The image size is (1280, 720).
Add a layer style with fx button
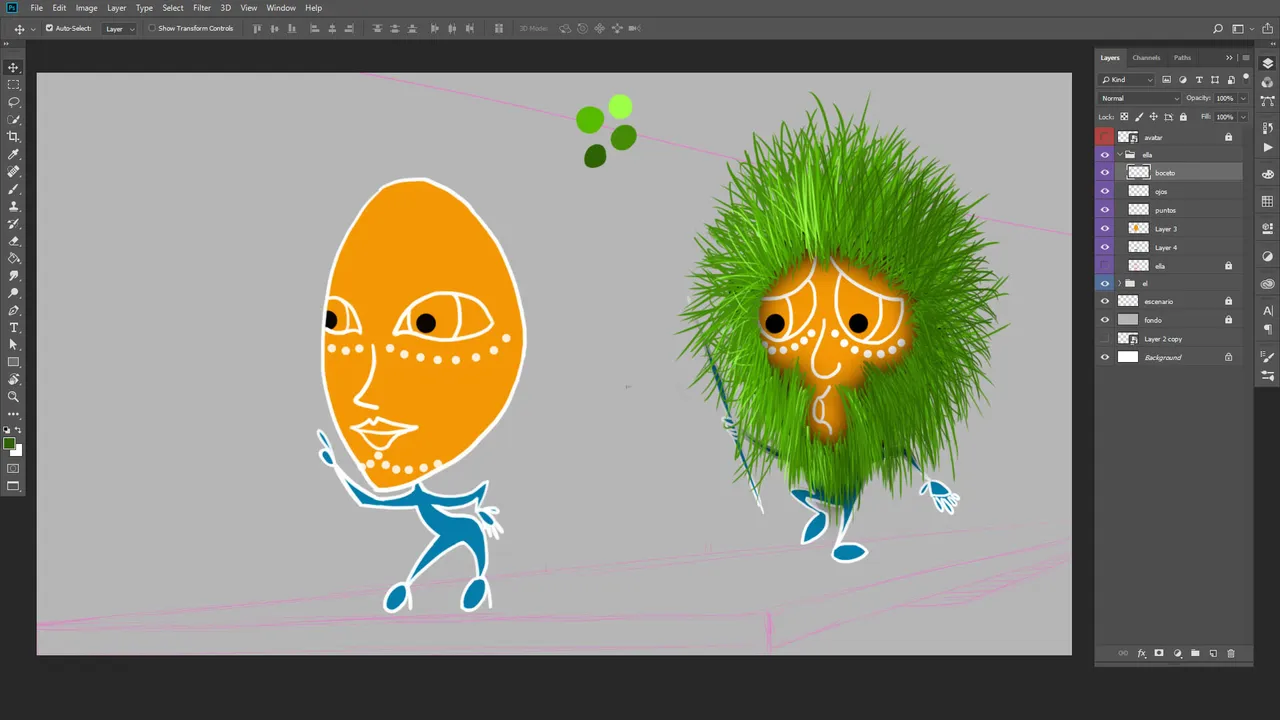(x=1141, y=653)
